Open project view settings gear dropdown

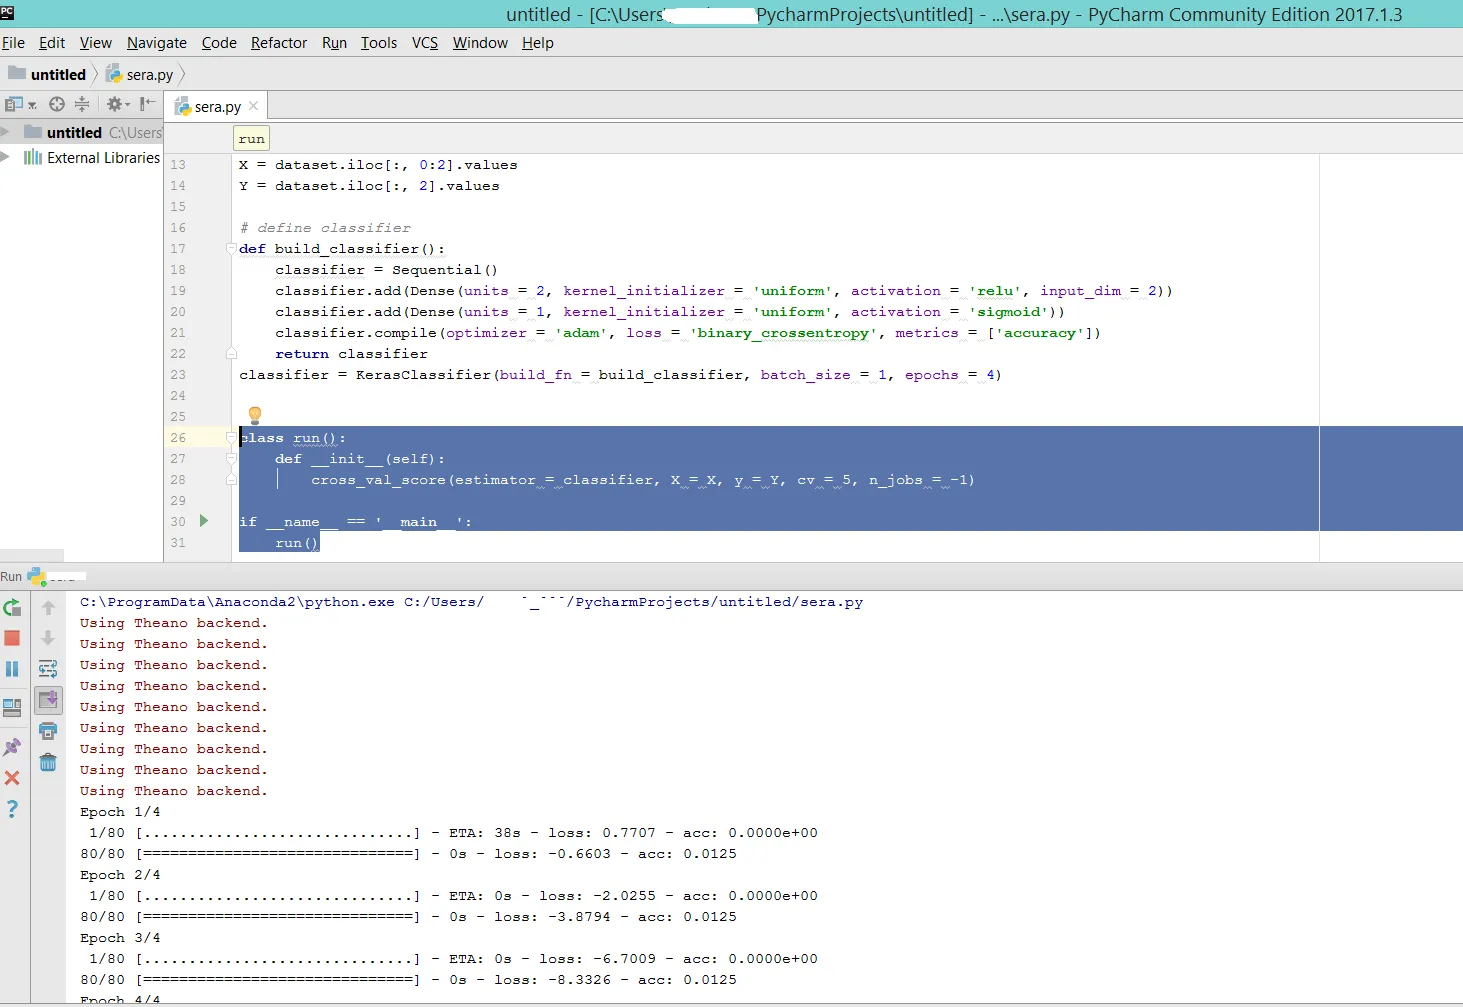tap(118, 104)
